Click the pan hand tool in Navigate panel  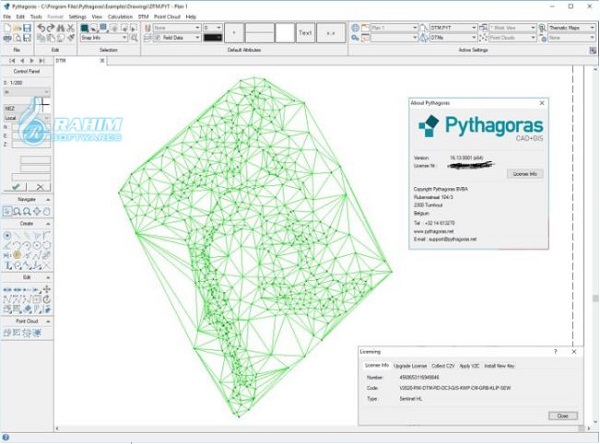click(x=47, y=211)
